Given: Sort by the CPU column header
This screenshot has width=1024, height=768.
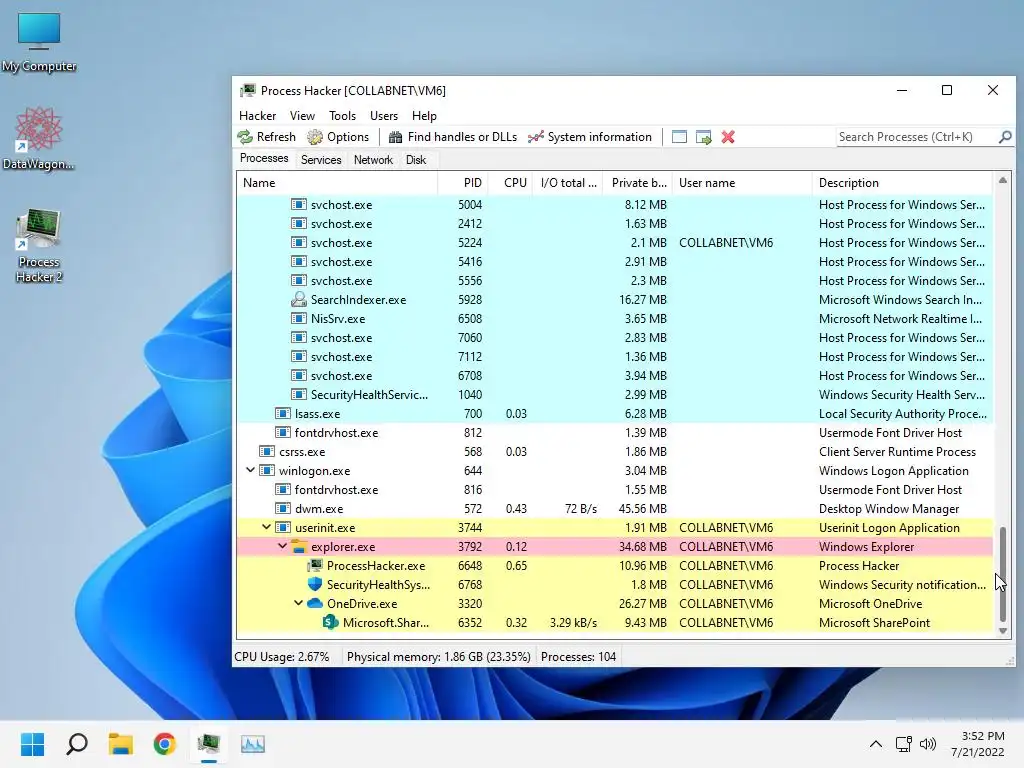Looking at the screenshot, I should [x=510, y=183].
